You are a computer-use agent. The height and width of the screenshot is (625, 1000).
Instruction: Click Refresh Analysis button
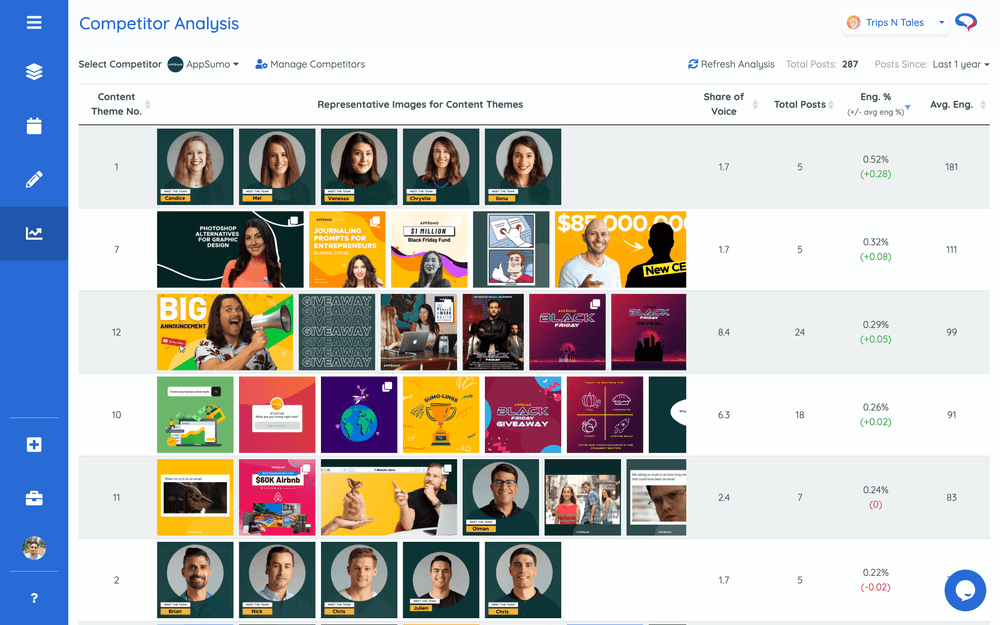pos(731,64)
